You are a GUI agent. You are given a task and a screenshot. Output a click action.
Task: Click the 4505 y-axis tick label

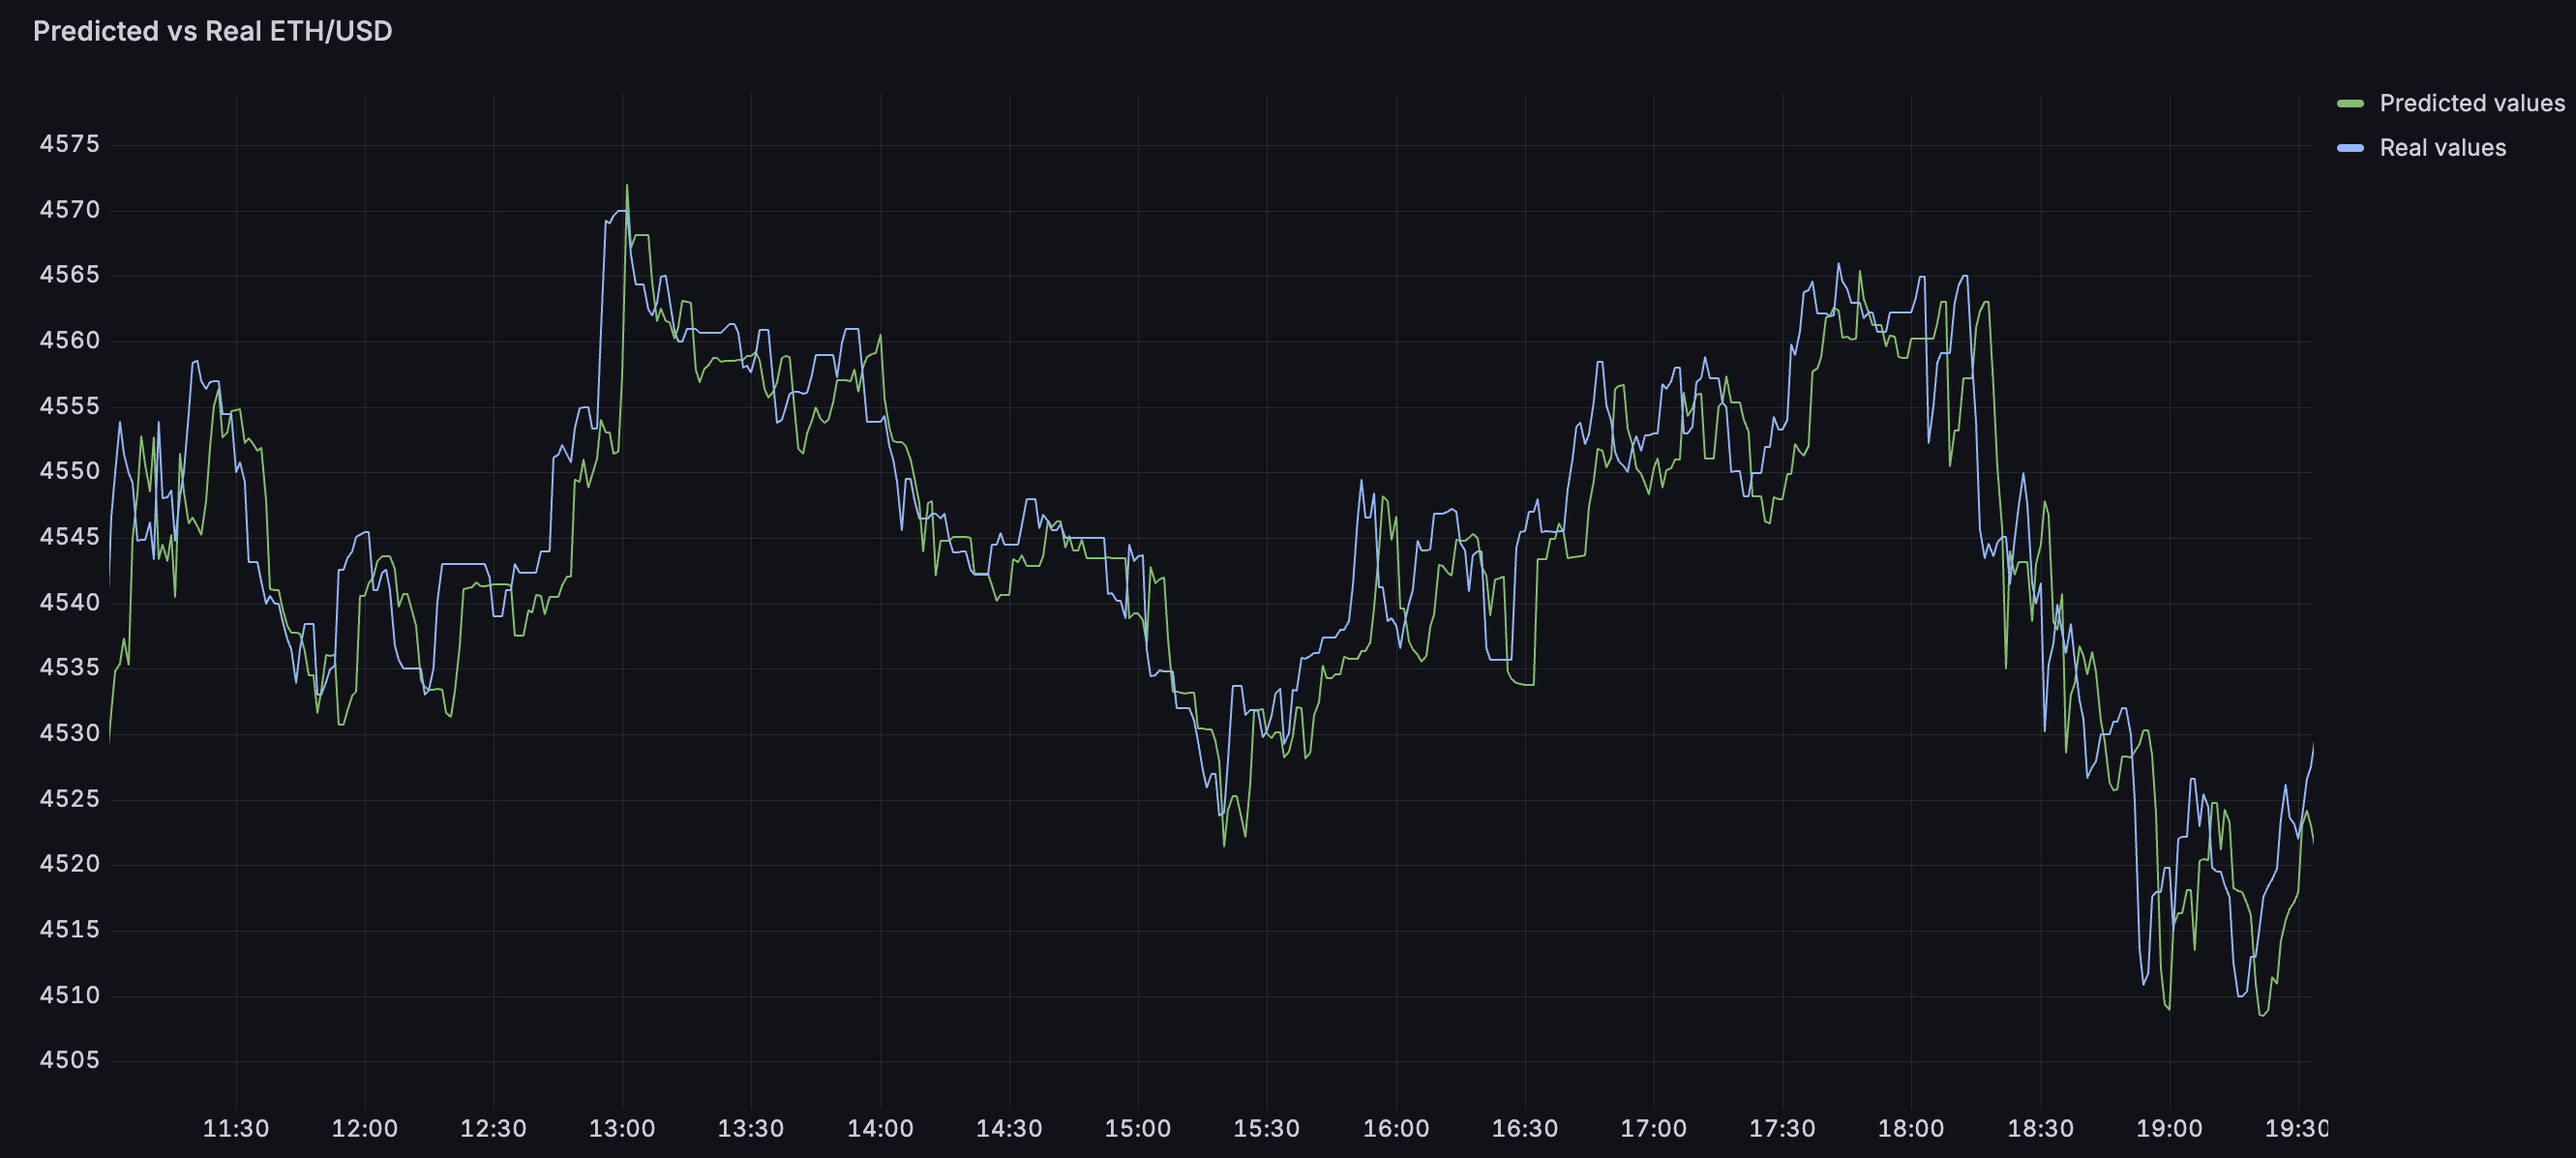tap(70, 1060)
